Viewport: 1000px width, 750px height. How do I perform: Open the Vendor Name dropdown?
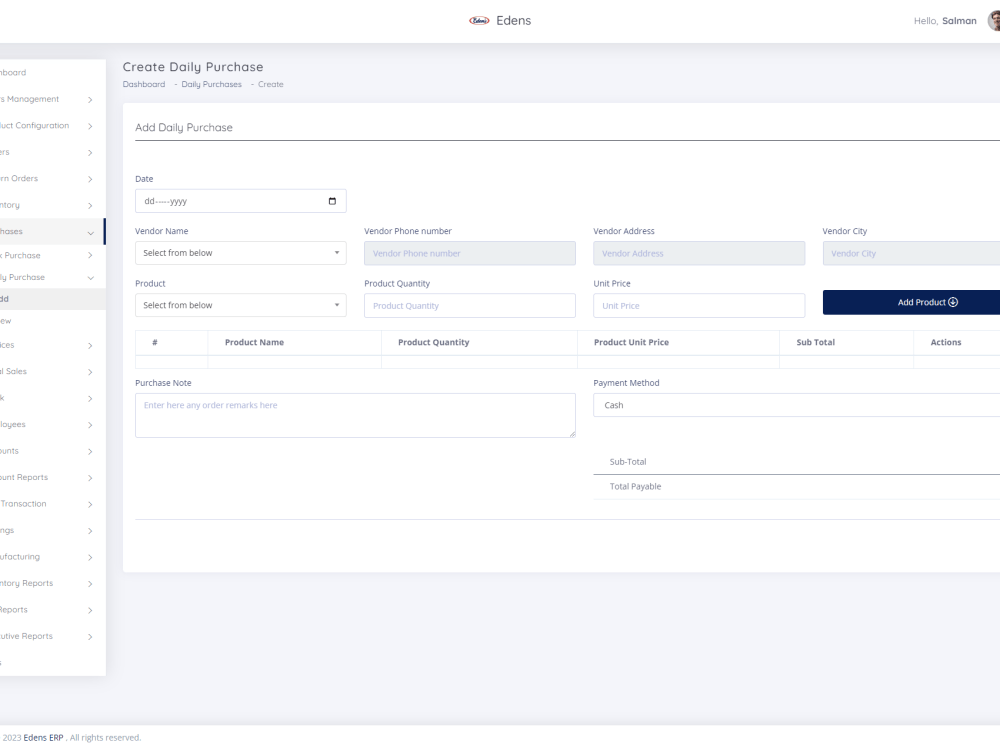(240, 253)
